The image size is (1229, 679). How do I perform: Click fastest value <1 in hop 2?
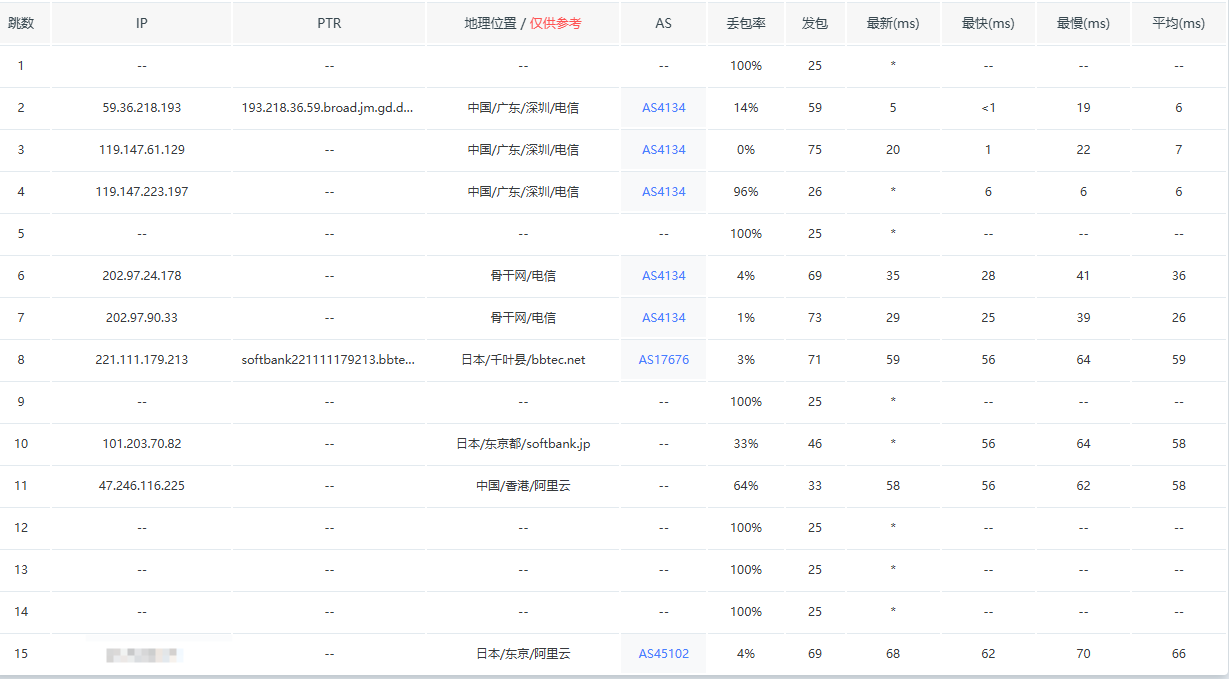click(988, 108)
